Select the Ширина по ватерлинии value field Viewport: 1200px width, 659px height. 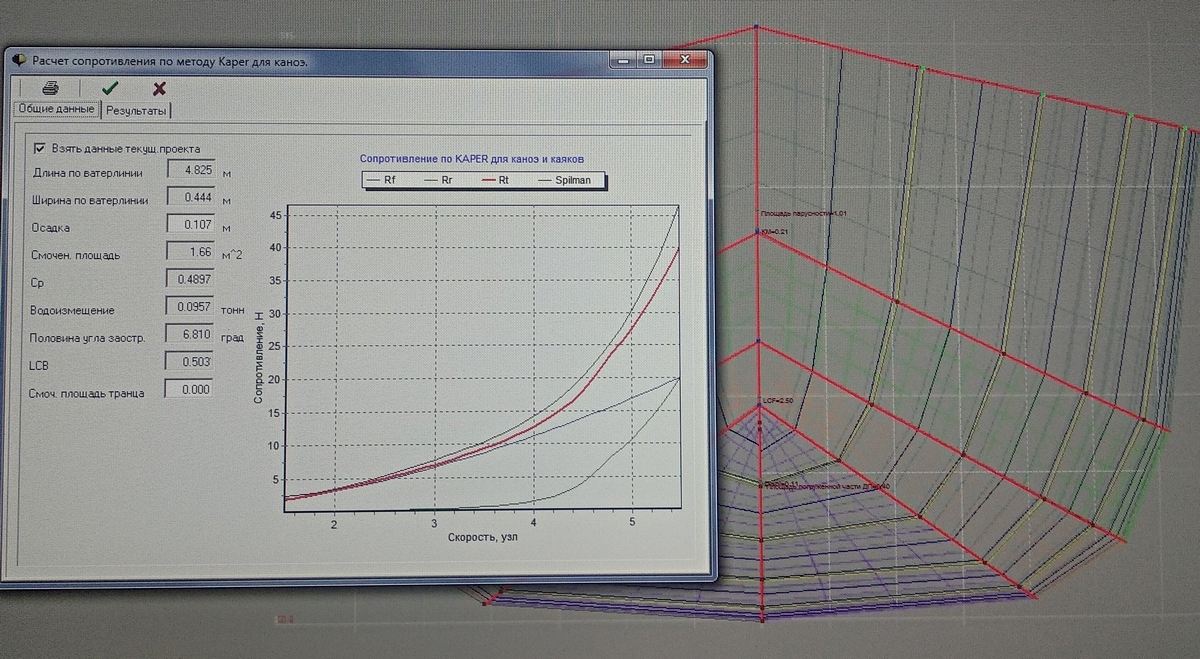click(x=190, y=199)
